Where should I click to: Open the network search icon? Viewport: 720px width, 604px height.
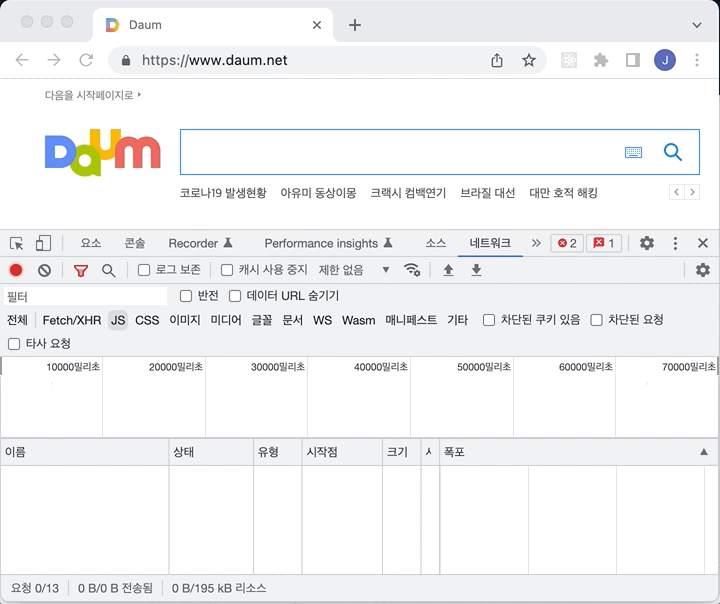point(109,271)
